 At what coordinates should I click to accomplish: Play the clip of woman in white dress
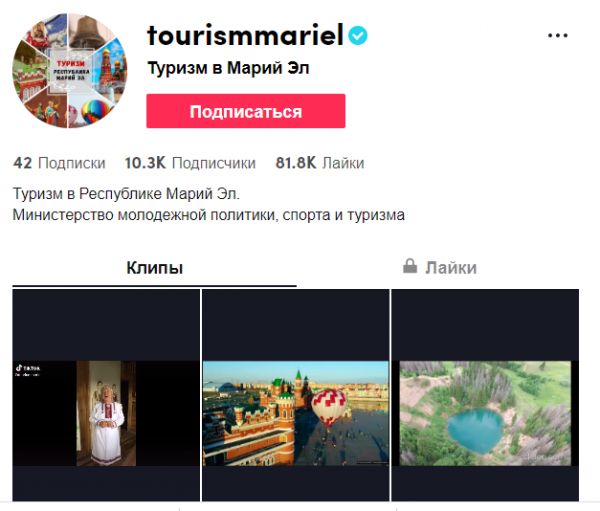[106, 395]
